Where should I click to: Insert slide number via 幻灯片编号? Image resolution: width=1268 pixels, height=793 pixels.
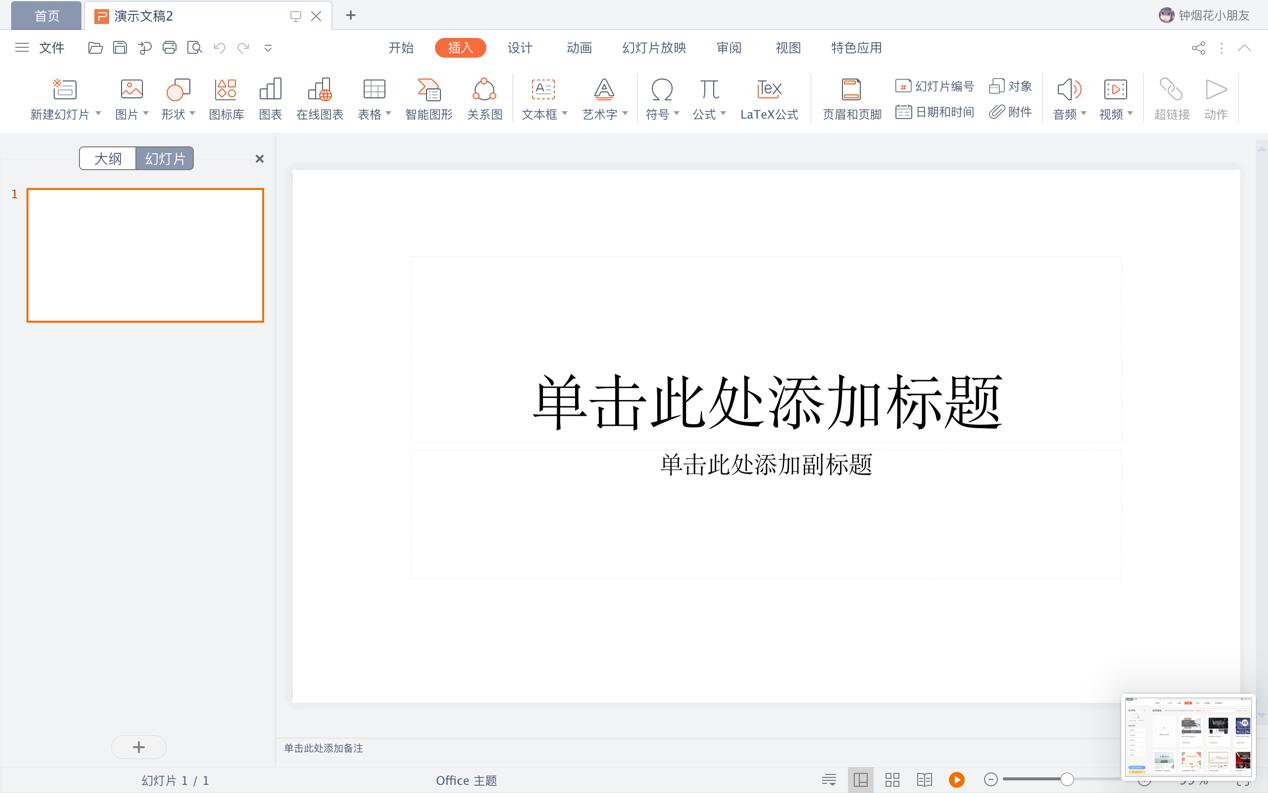[936, 86]
